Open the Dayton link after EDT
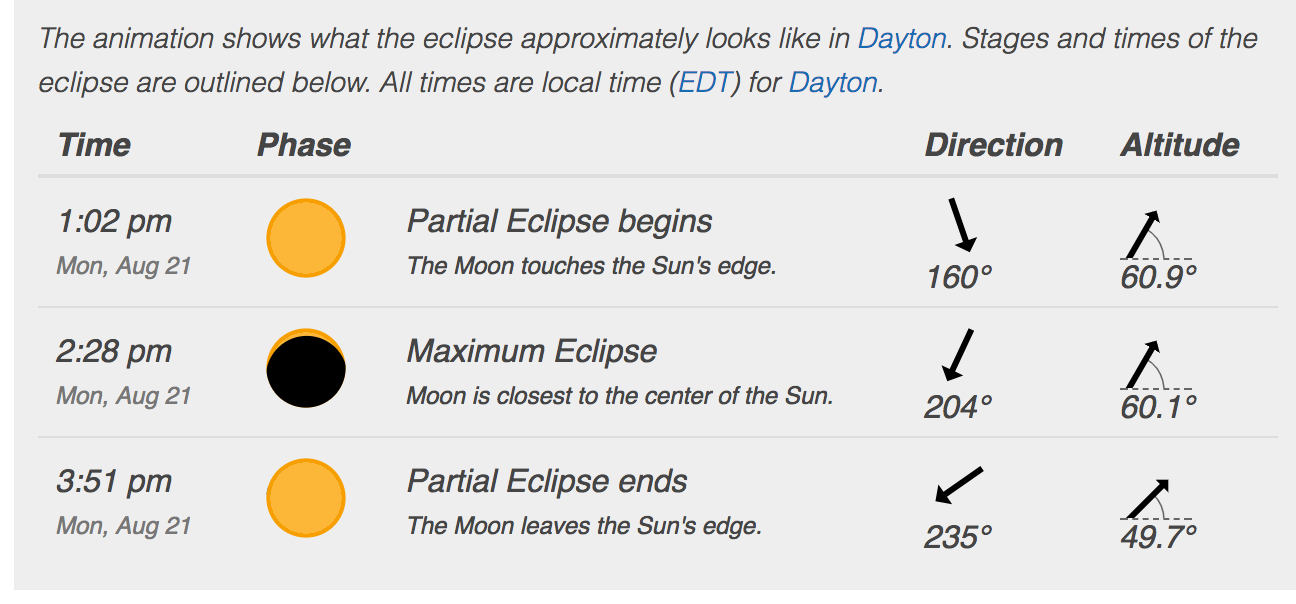This screenshot has width=1296, height=604. pyautogui.click(x=833, y=82)
